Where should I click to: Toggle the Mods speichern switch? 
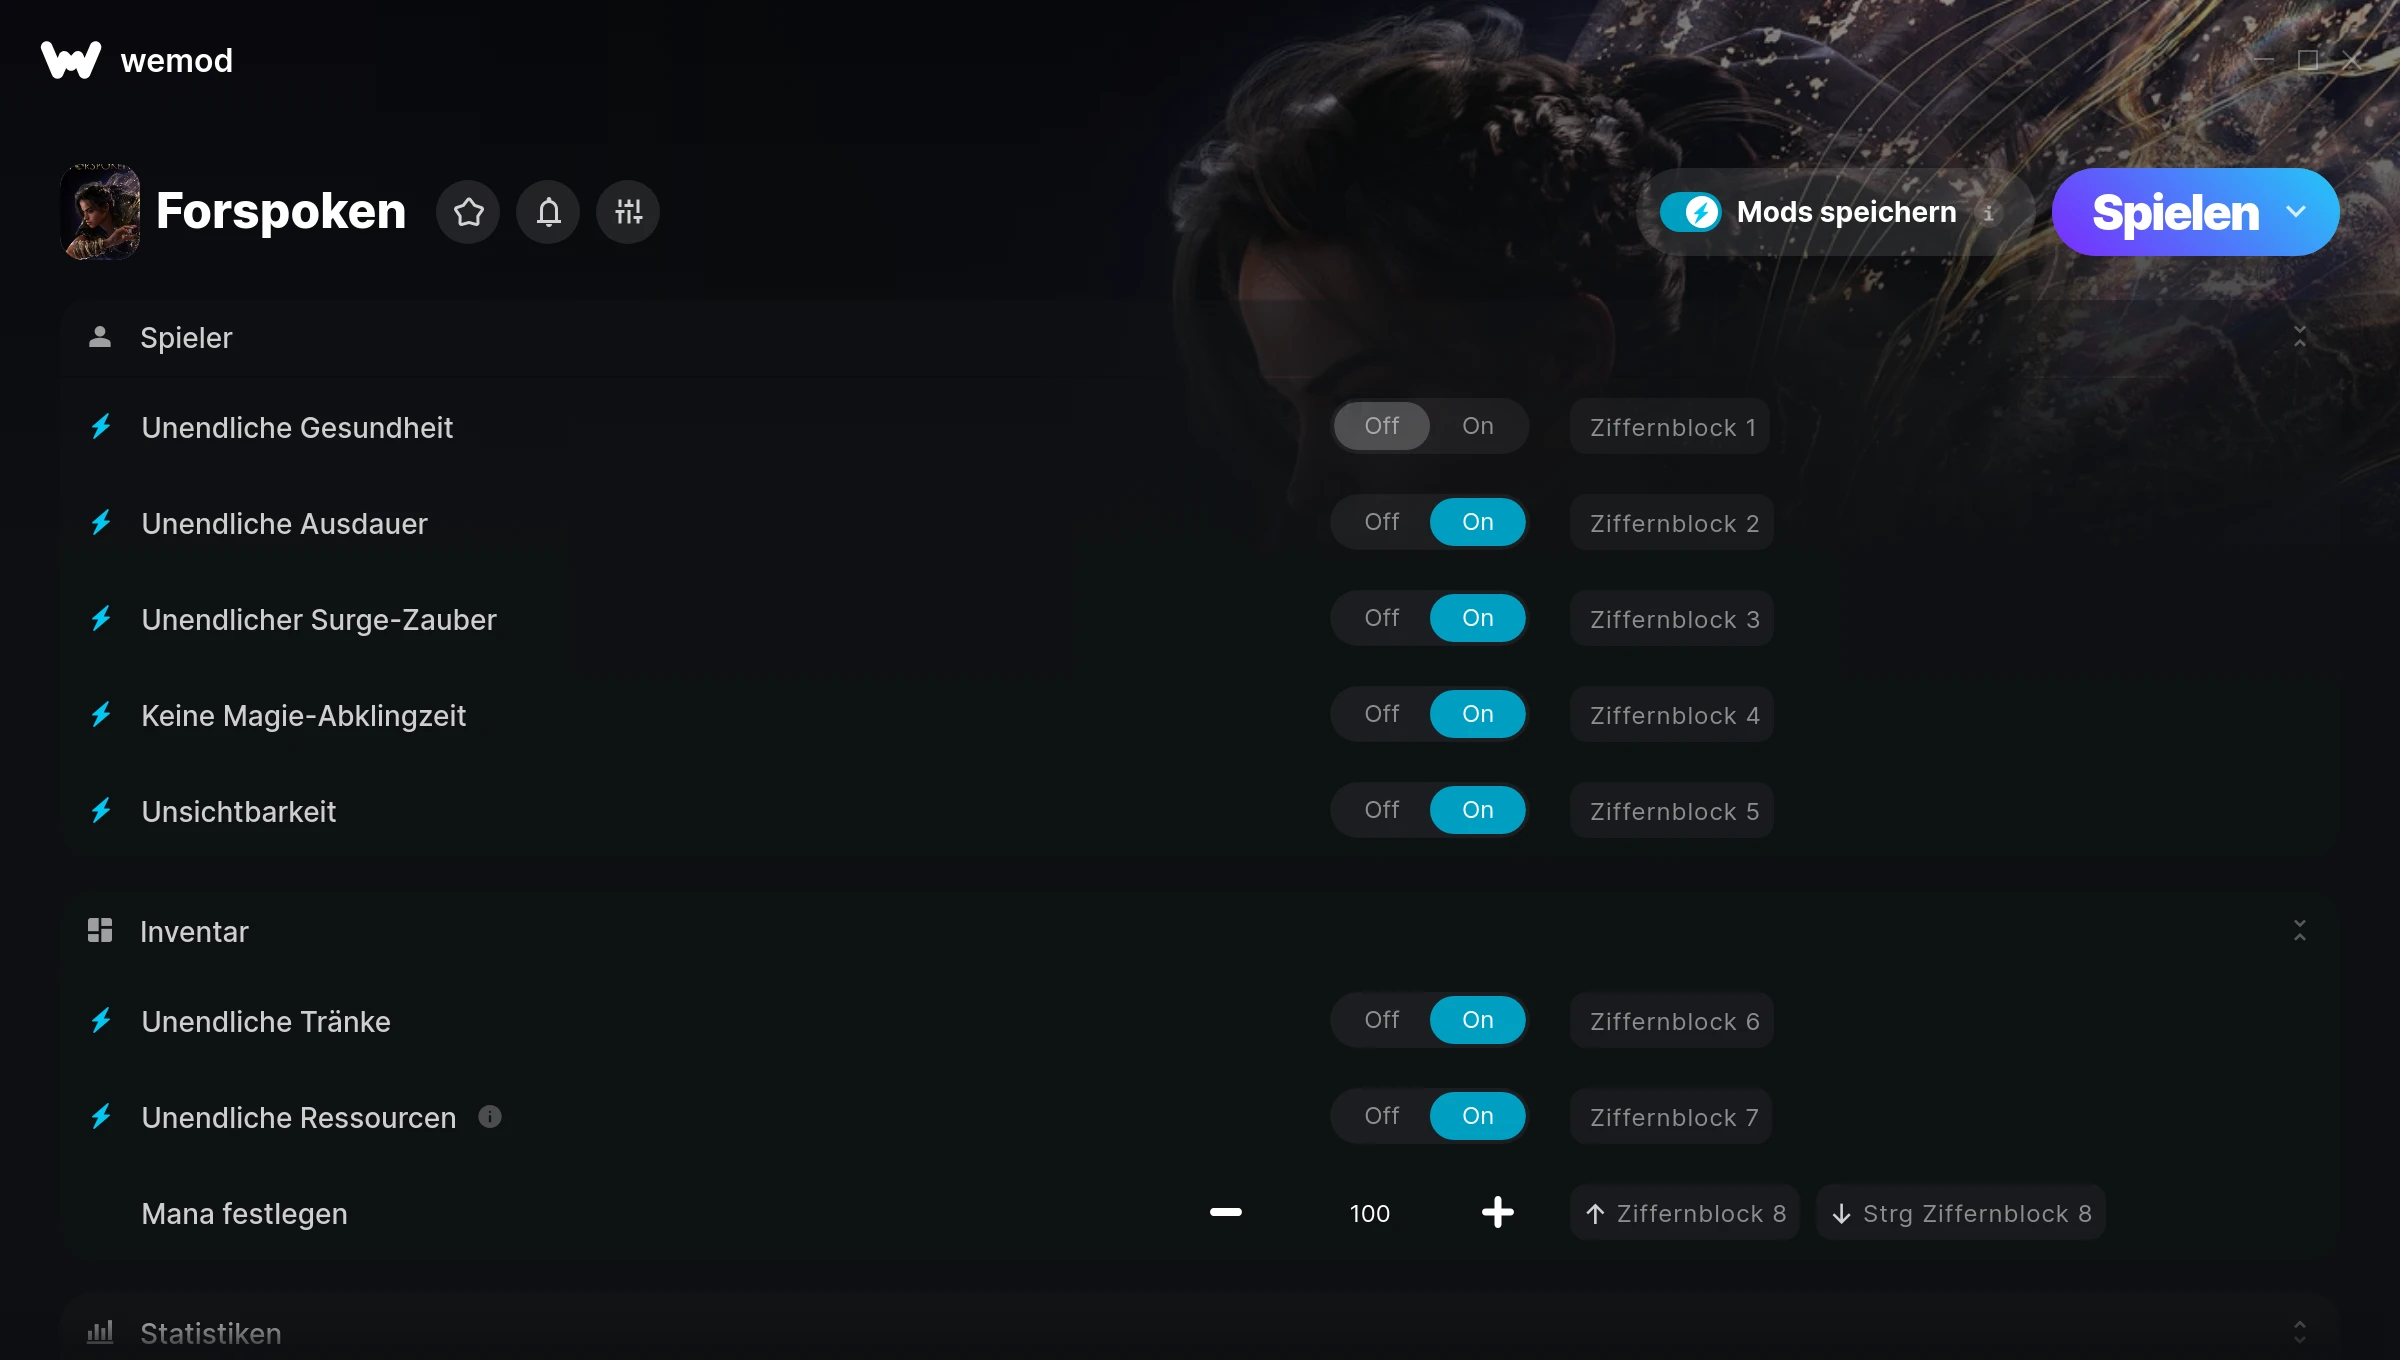pos(1690,212)
